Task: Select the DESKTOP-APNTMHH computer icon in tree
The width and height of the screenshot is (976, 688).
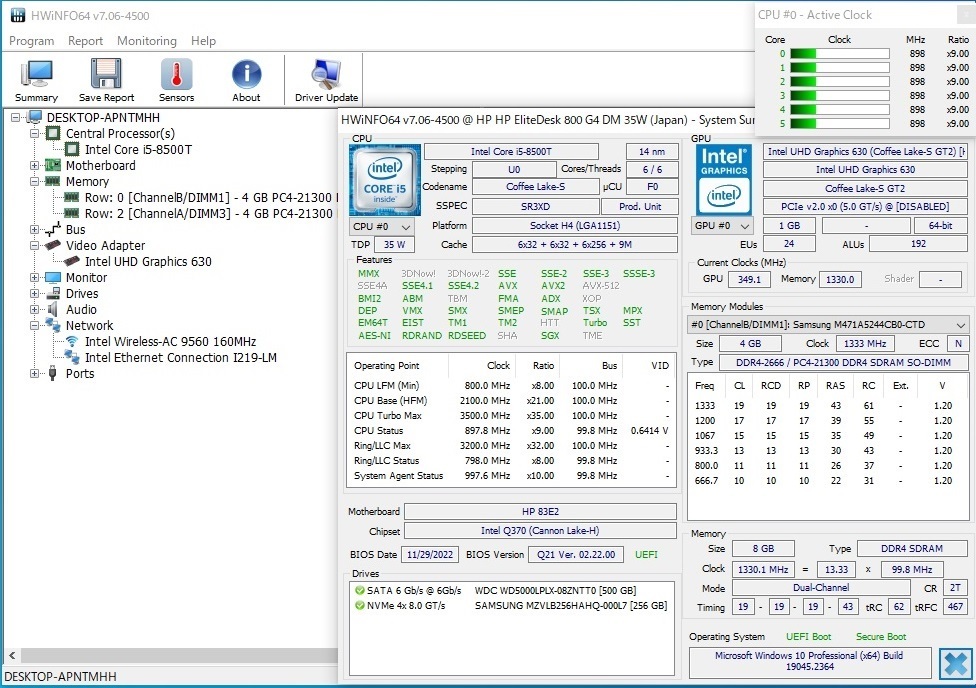Action: point(35,117)
